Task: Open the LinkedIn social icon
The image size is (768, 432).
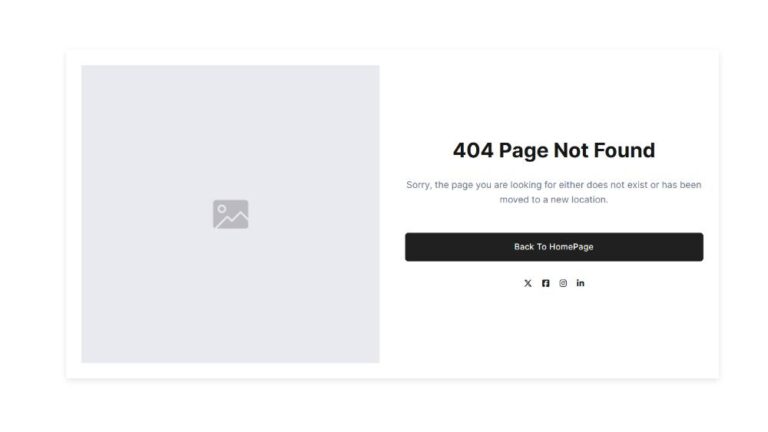Action: click(x=580, y=283)
